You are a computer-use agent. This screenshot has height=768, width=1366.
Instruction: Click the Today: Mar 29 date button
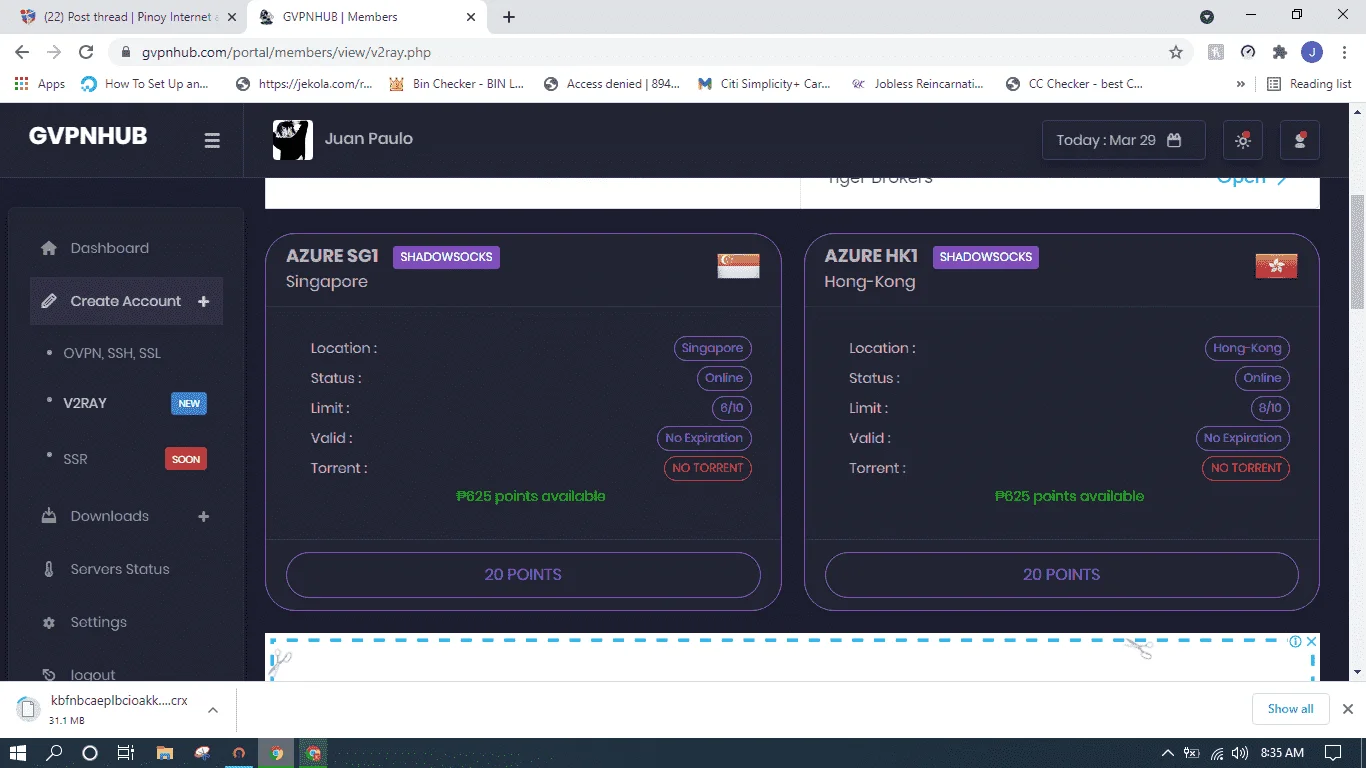click(x=1123, y=140)
